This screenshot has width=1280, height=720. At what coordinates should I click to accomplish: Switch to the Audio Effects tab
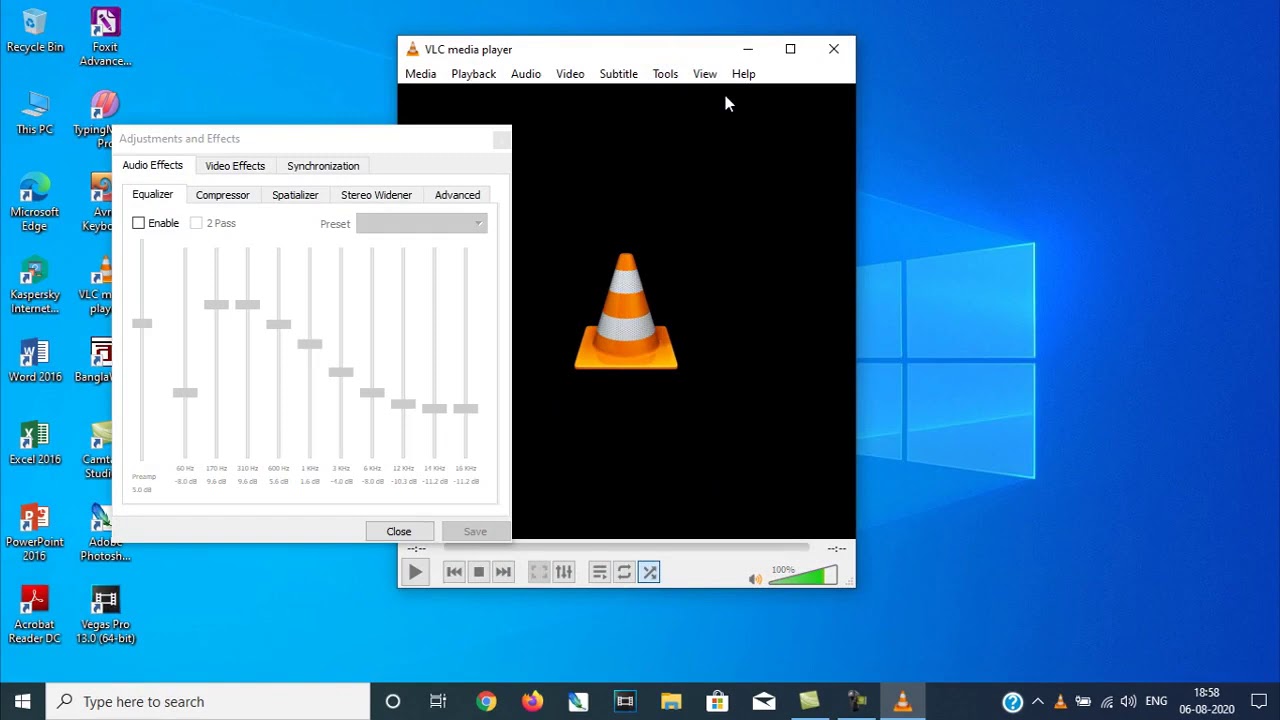click(x=153, y=165)
